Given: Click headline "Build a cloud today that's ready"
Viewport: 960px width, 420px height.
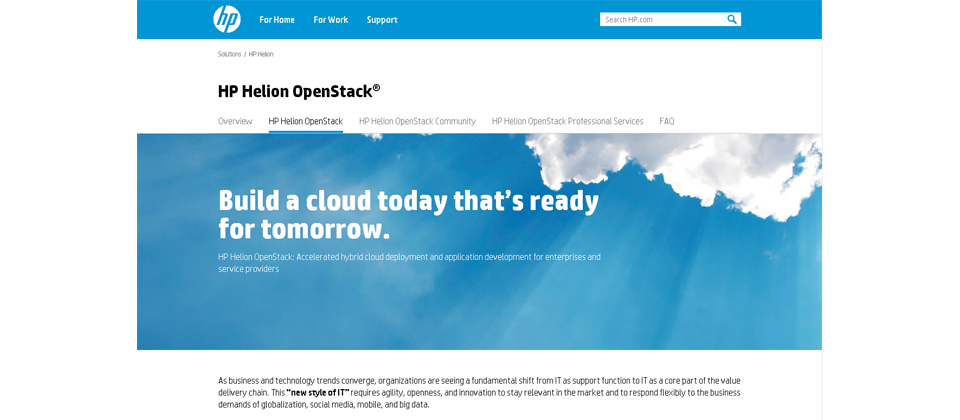Looking at the screenshot, I should [408, 201].
